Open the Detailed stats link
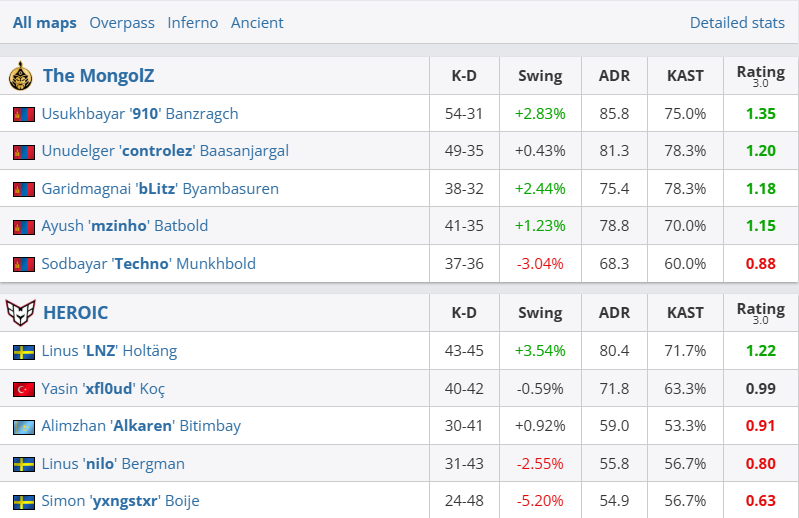The width and height of the screenshot is (799, 518). pos(737,22)
